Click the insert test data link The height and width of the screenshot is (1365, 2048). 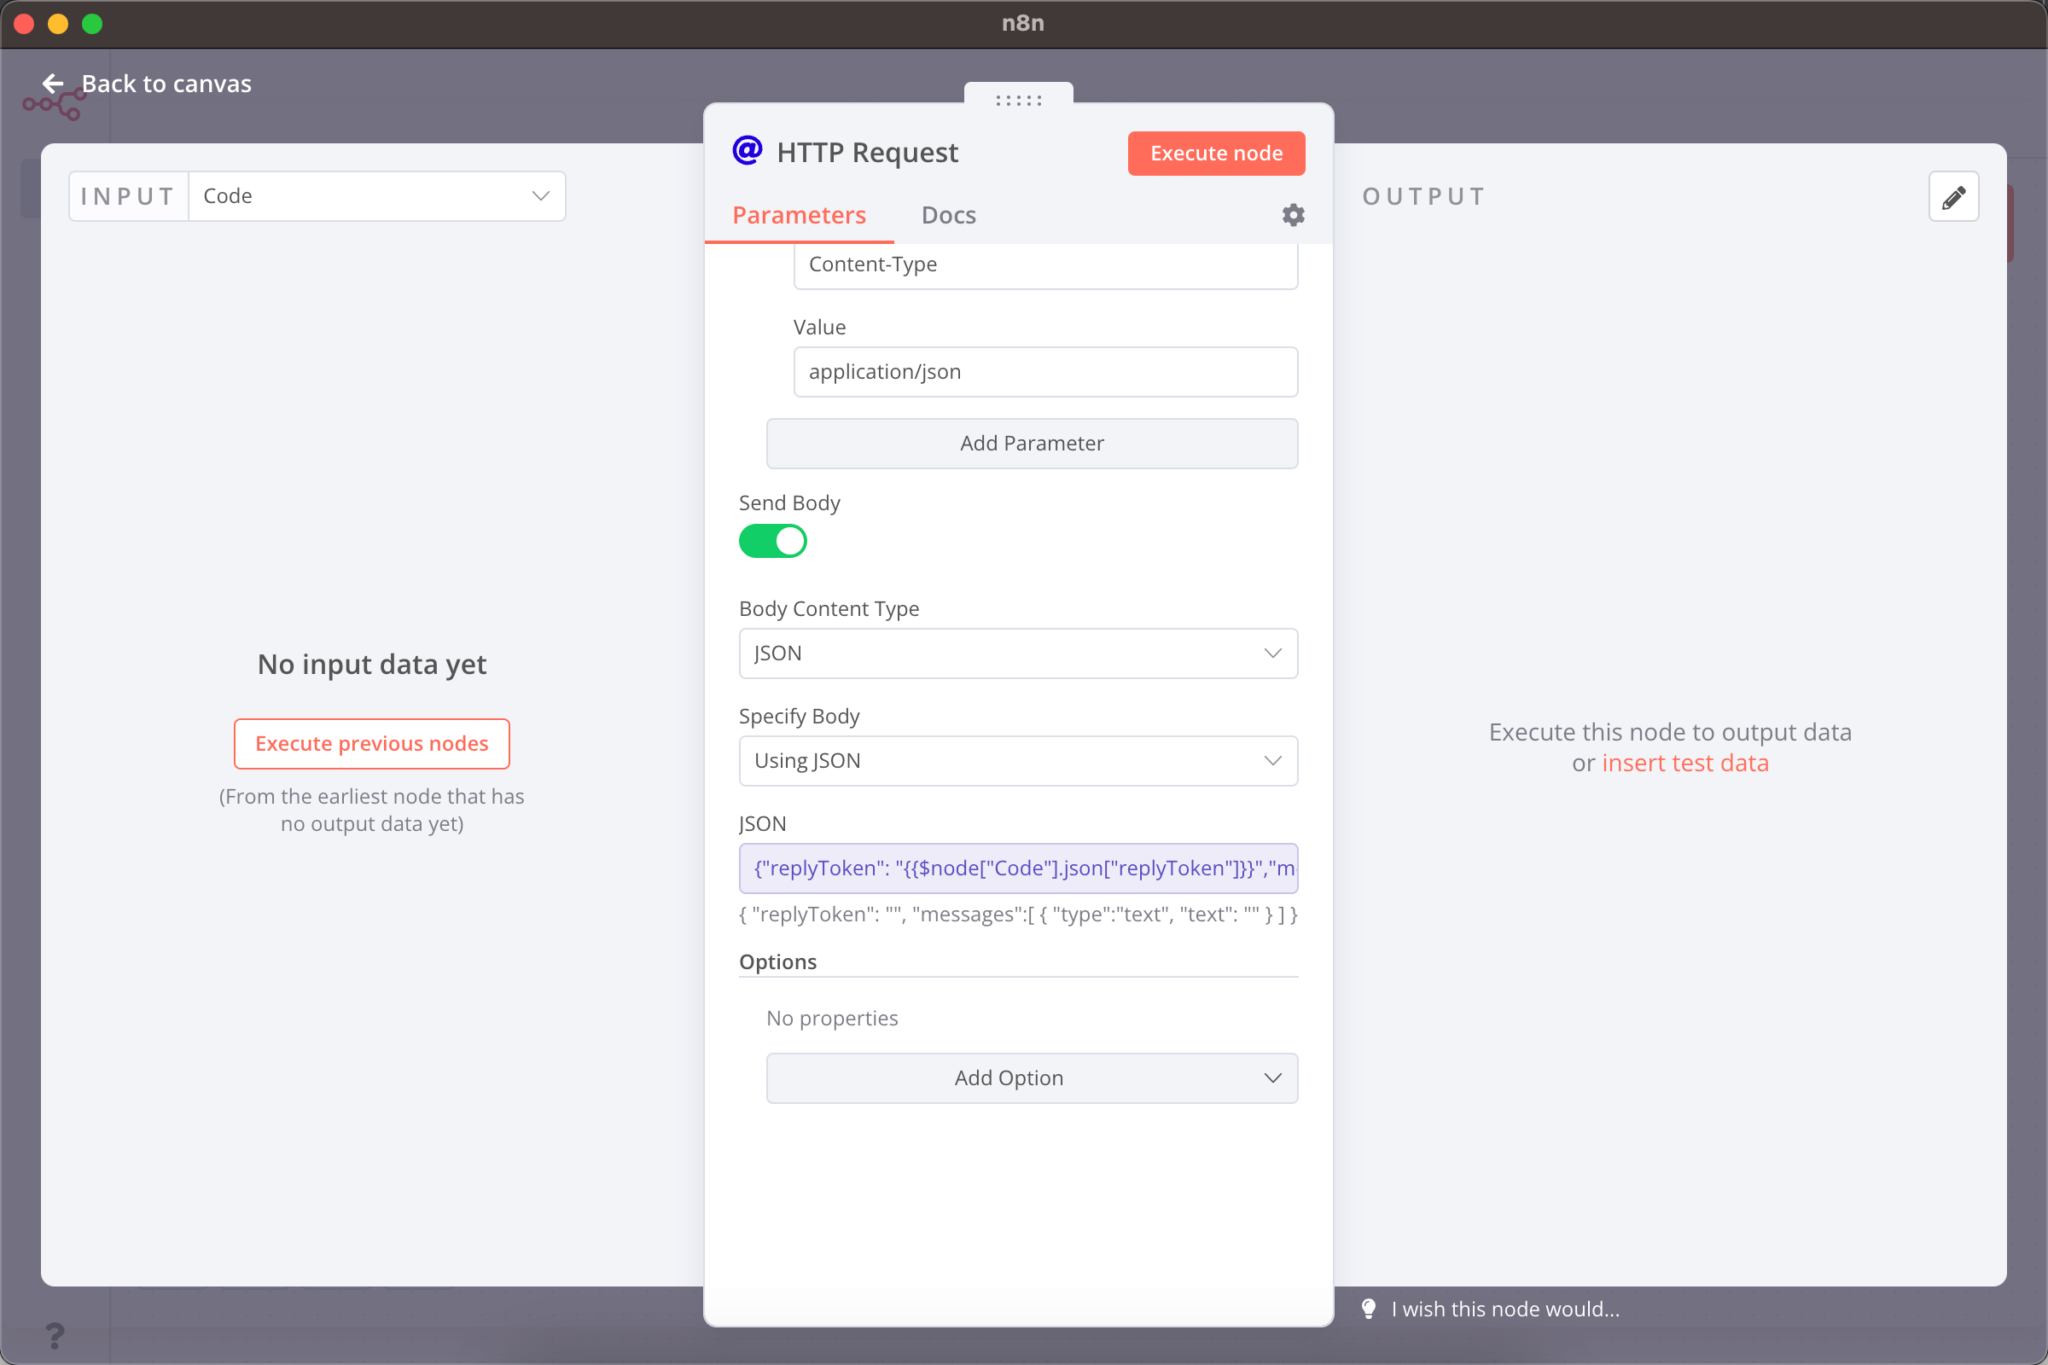click(x=1685, y=762)
